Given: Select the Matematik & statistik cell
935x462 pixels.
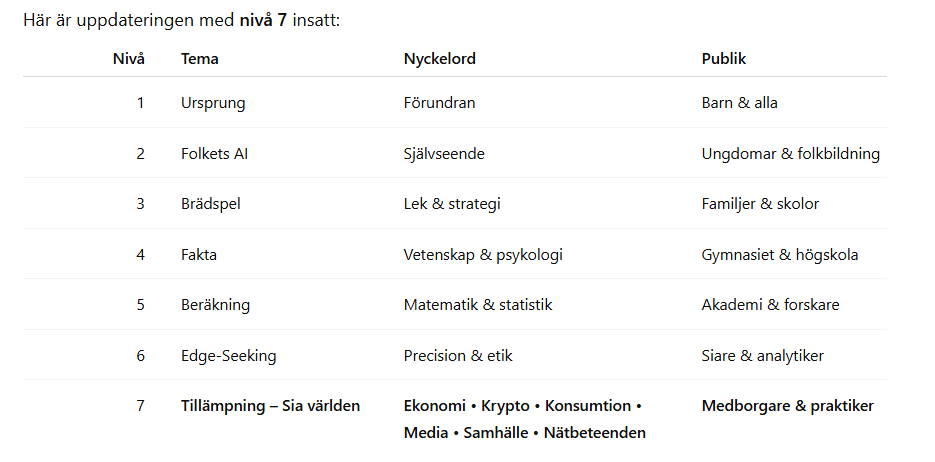Looking at the screenshot, I should tap(478, 305).
